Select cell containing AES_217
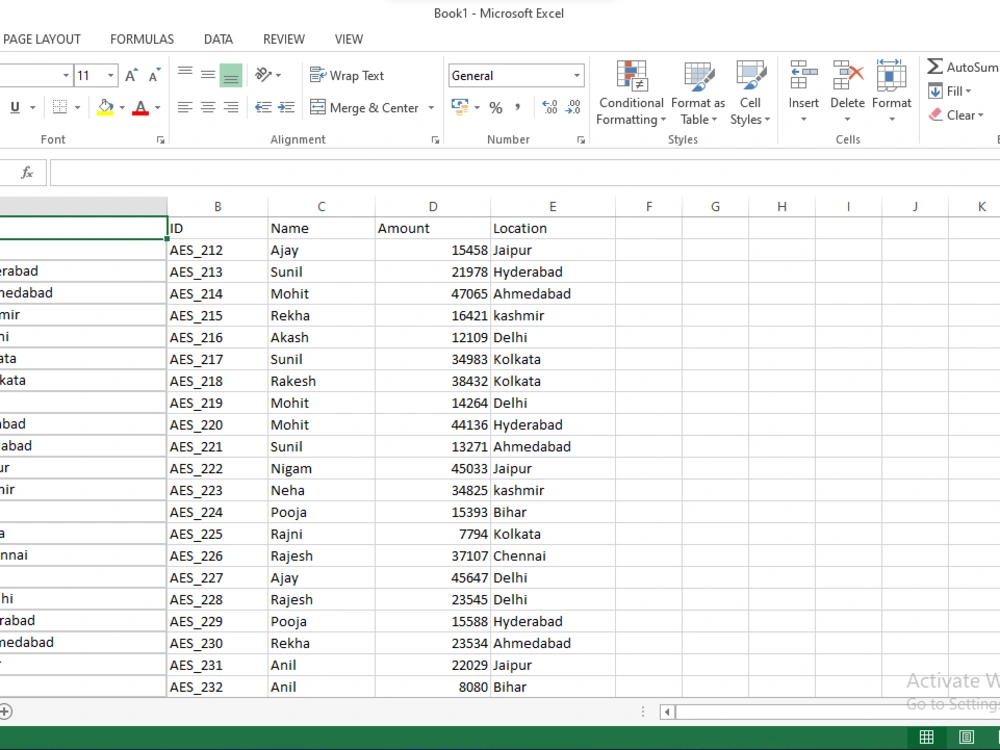 [217, 360]
